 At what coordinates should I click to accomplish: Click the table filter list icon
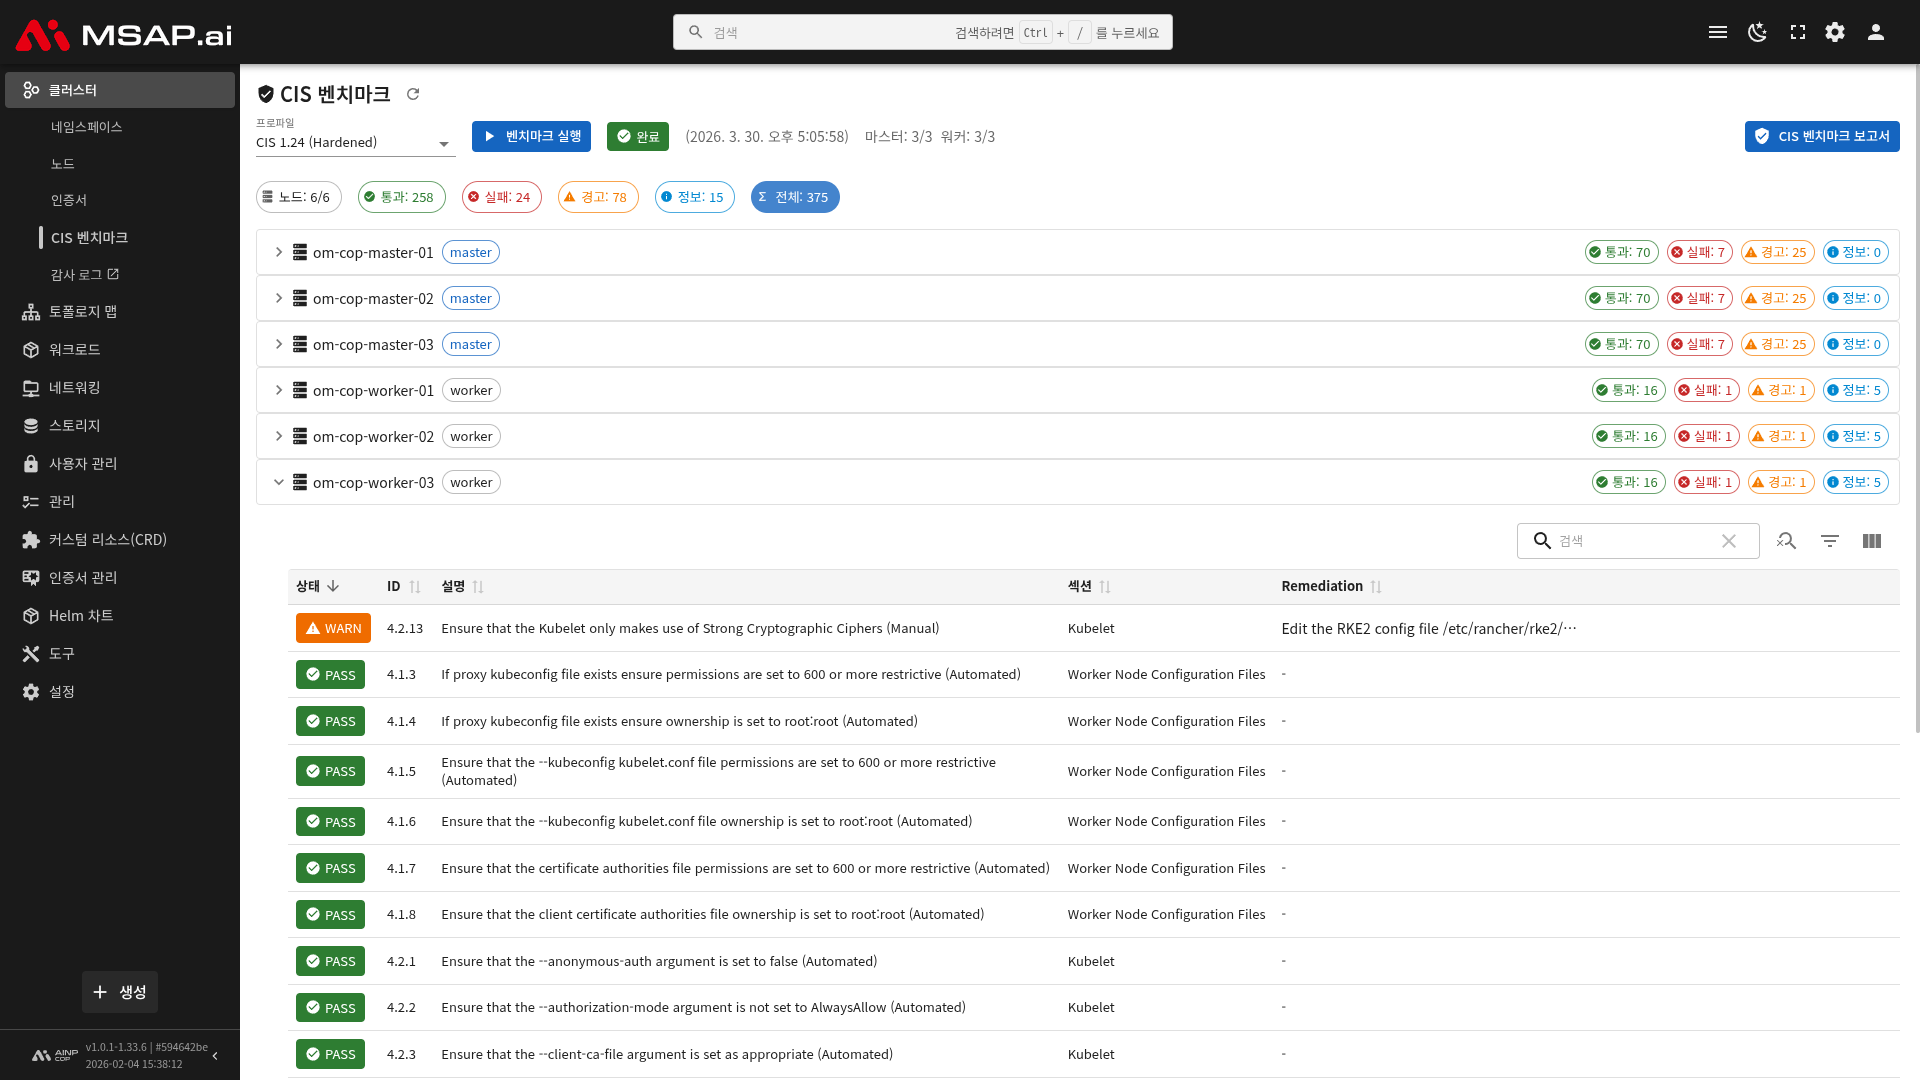1830,541
